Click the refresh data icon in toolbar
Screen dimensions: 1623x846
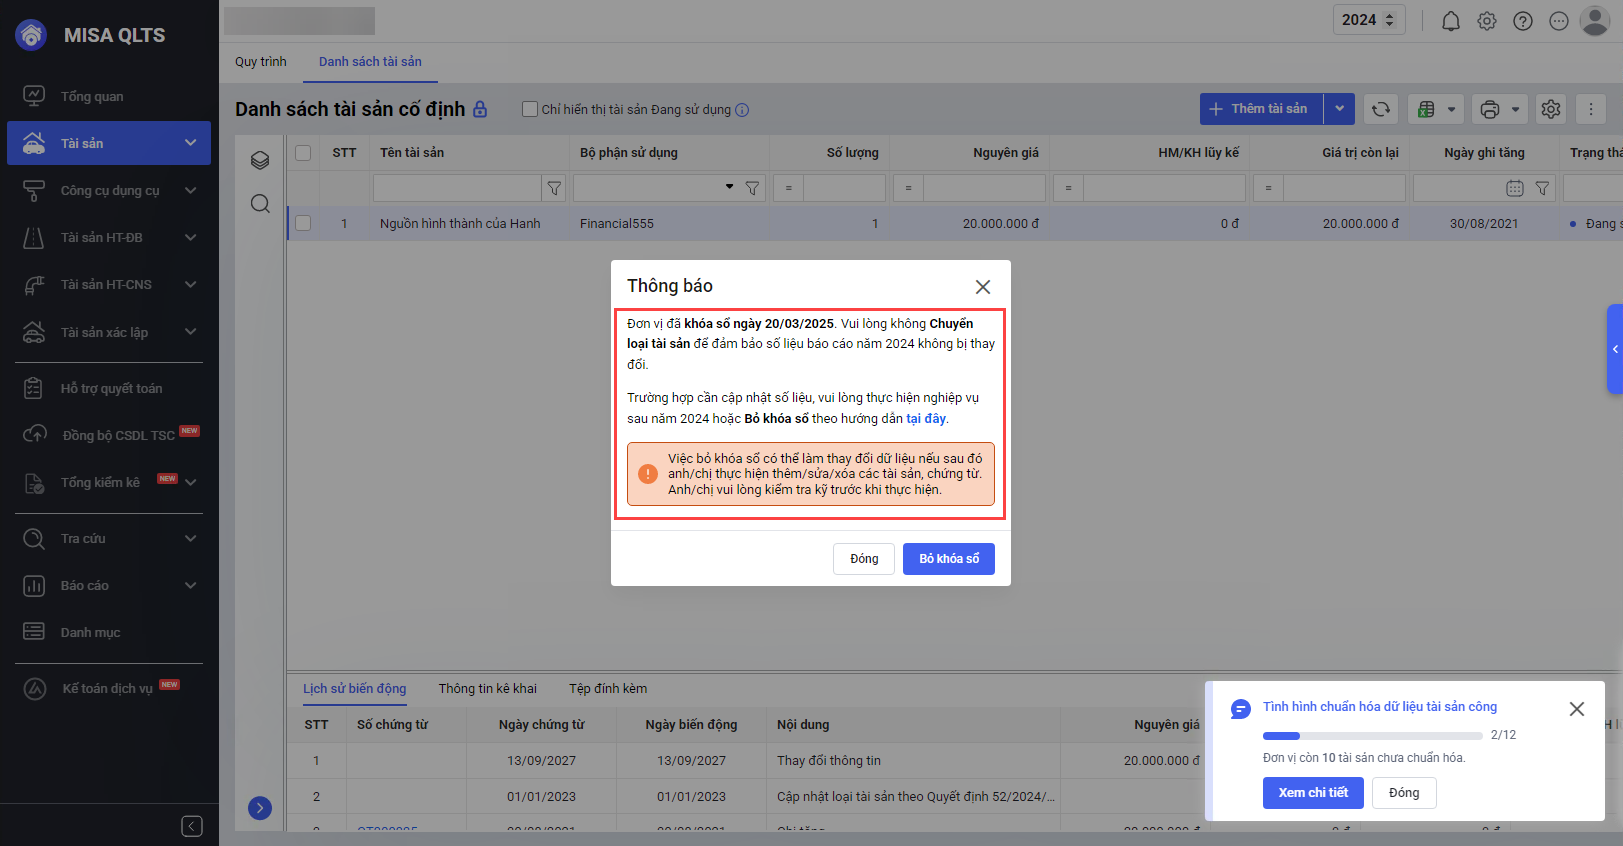tap(1381, 109)
